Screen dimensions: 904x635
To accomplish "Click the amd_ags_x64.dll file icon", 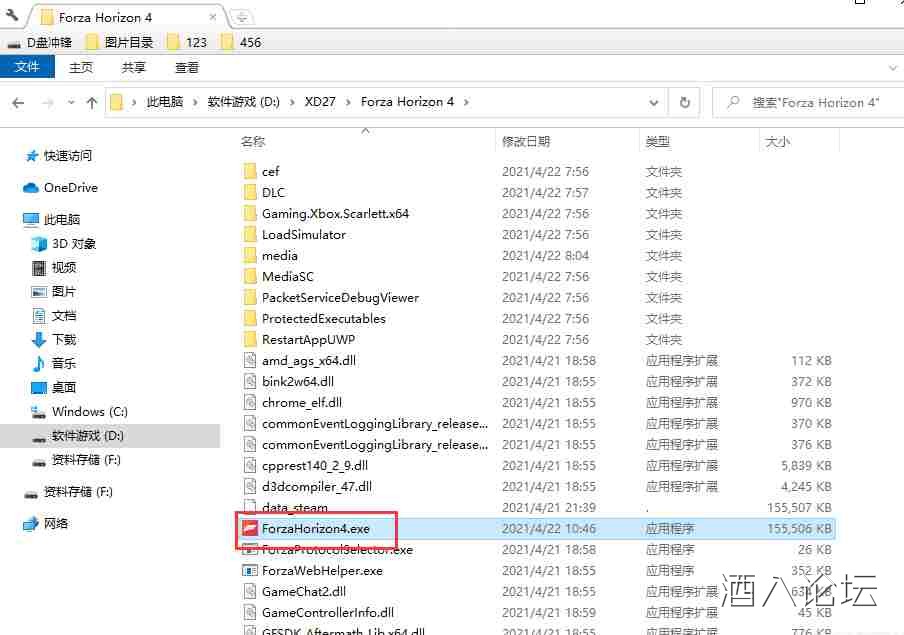I will (250, 360).
